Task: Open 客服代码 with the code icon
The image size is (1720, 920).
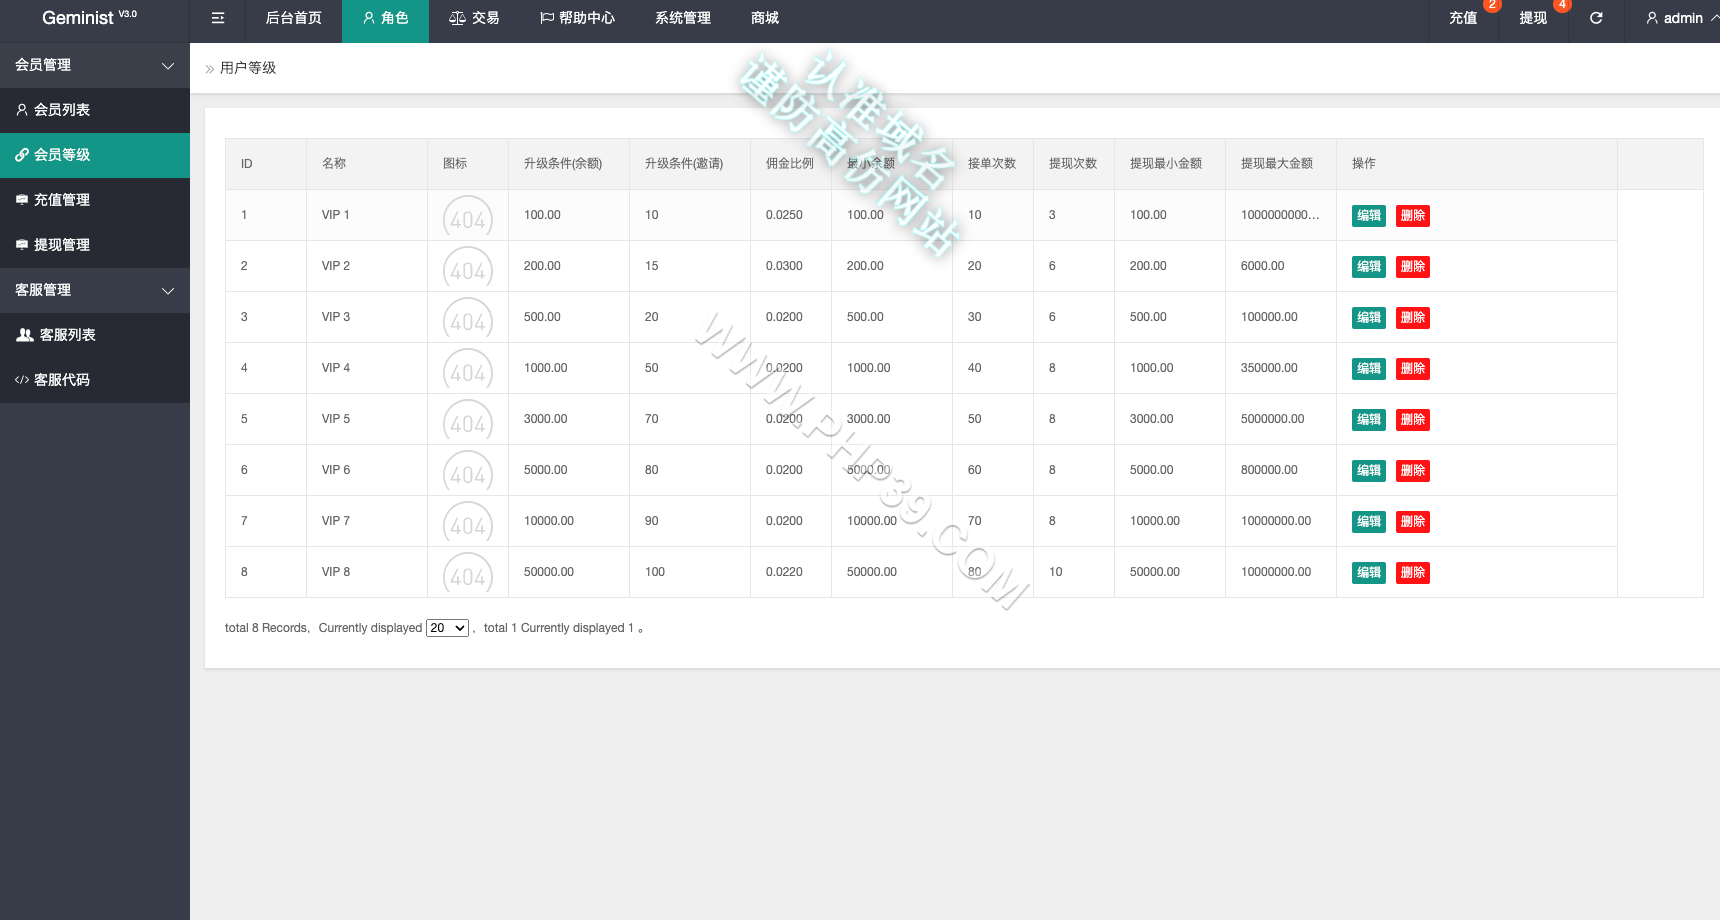Action: click(95, 380)
